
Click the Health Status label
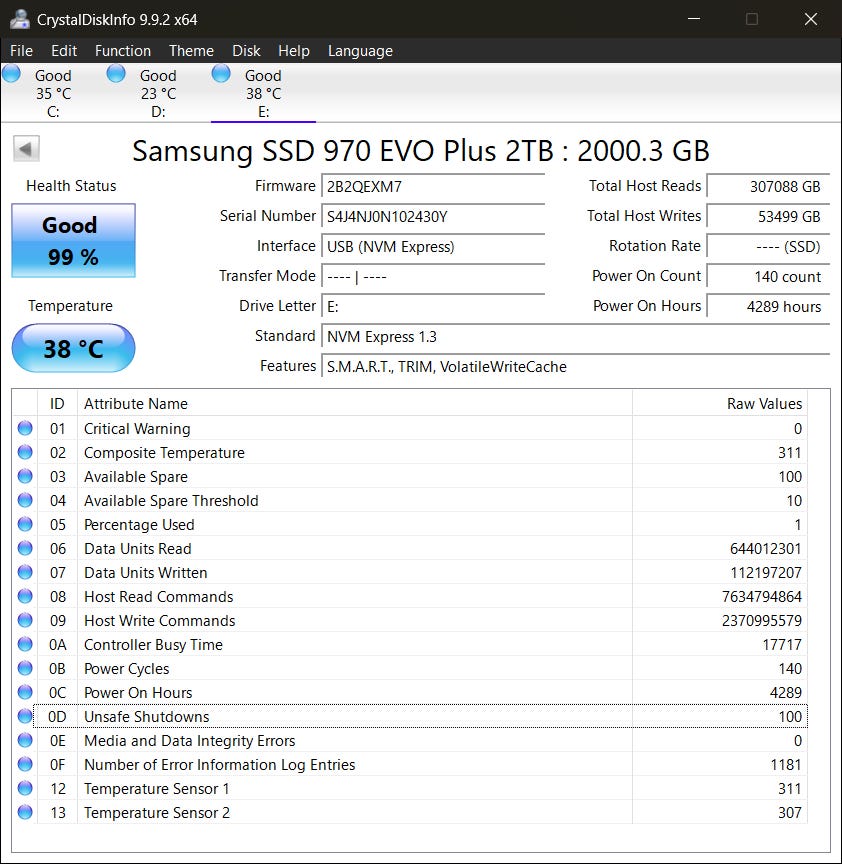tap(71, 186)
